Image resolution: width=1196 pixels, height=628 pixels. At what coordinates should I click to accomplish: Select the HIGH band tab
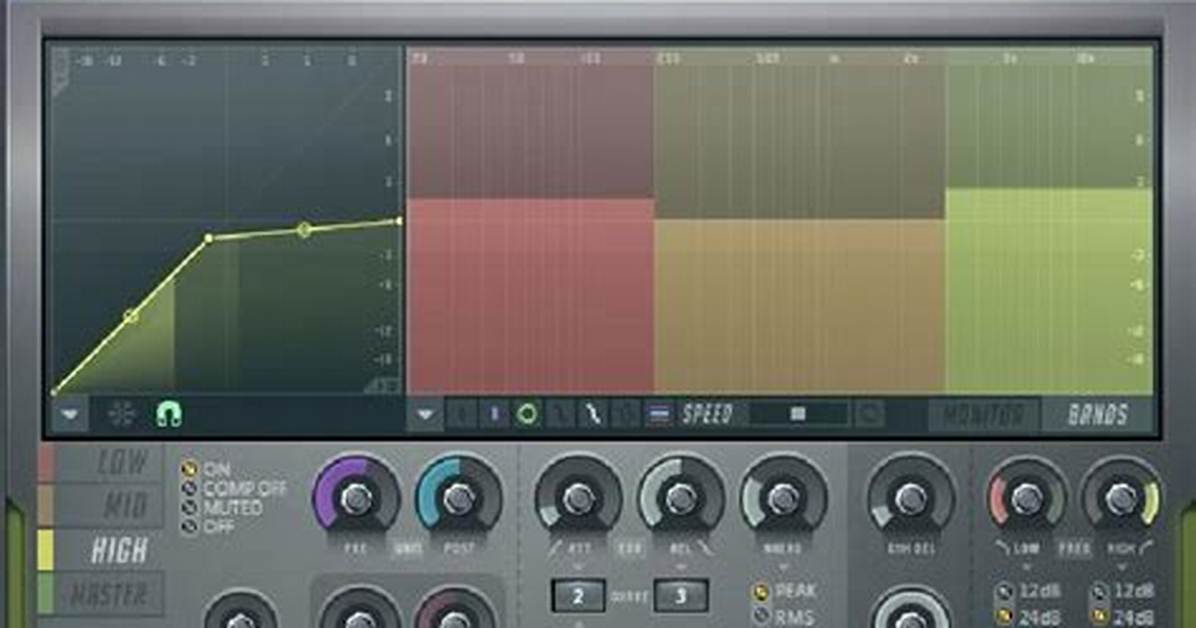point(109,550)
